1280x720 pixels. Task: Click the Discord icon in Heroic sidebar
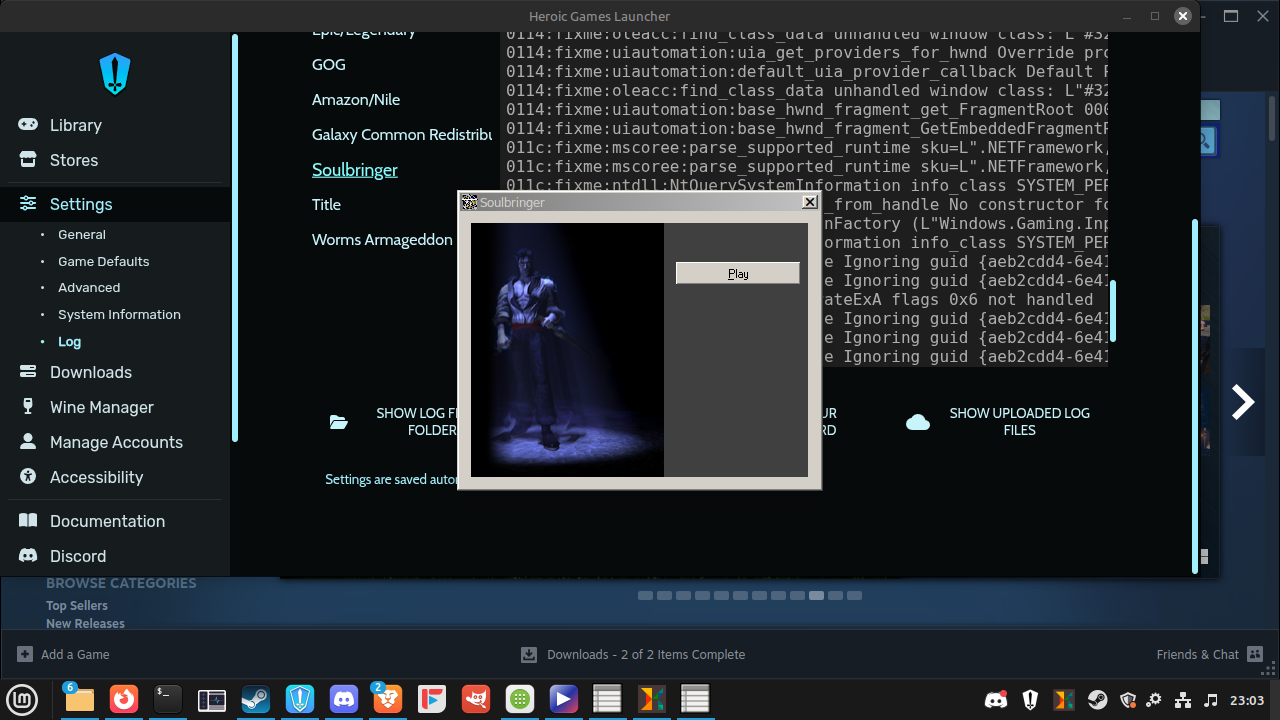click(28, 556)
